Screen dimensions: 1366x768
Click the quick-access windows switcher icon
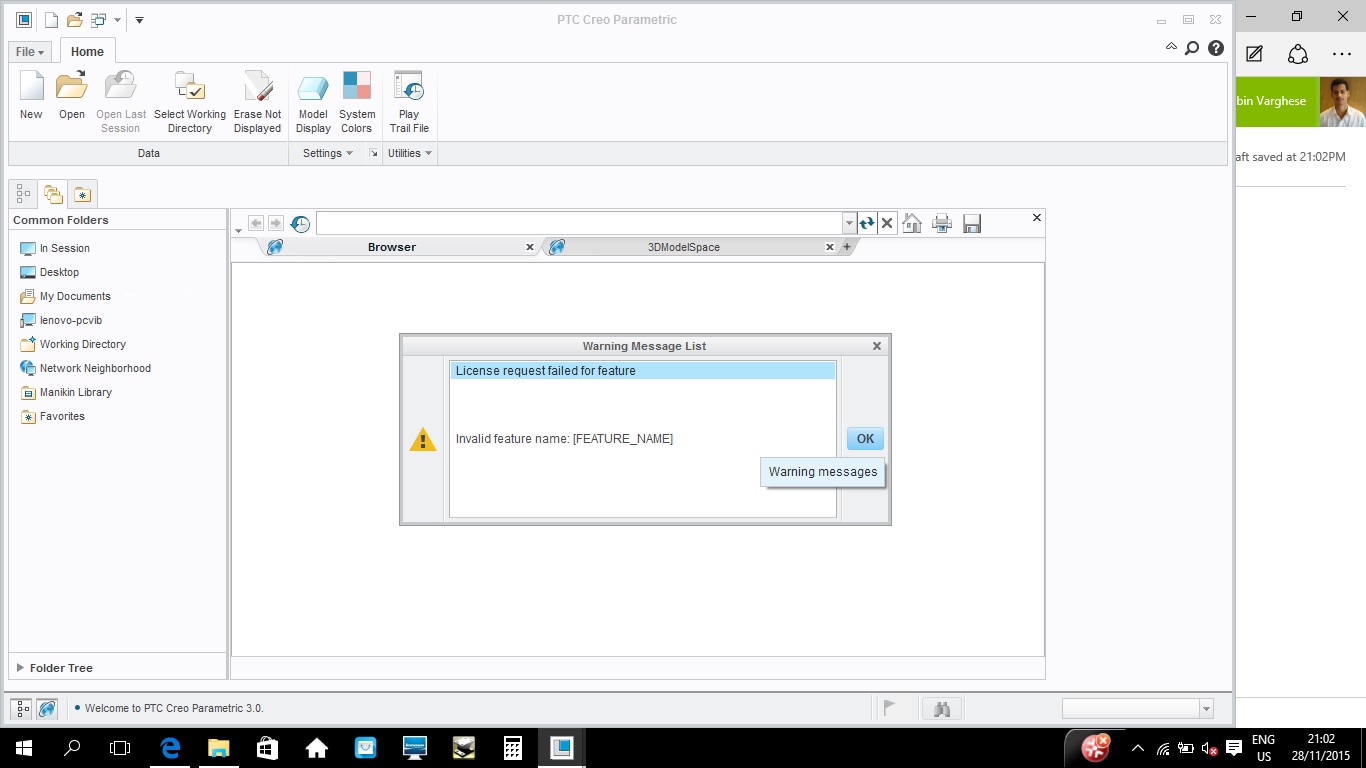(x=98, y=20)
